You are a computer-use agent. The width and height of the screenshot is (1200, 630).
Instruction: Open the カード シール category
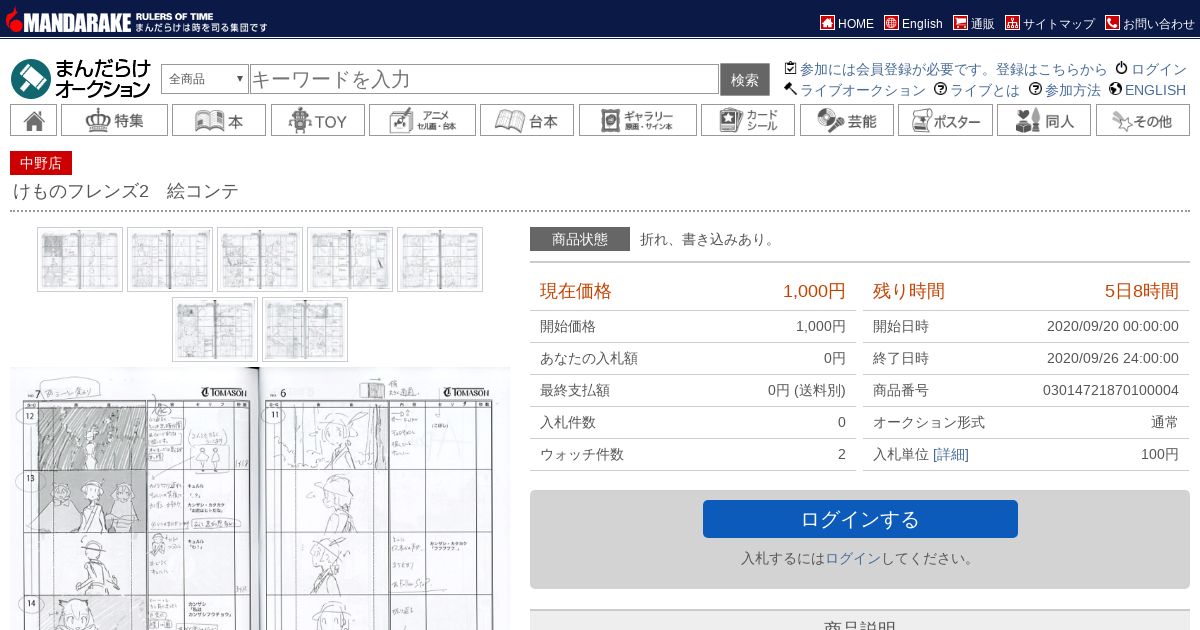tap(748, 120)
